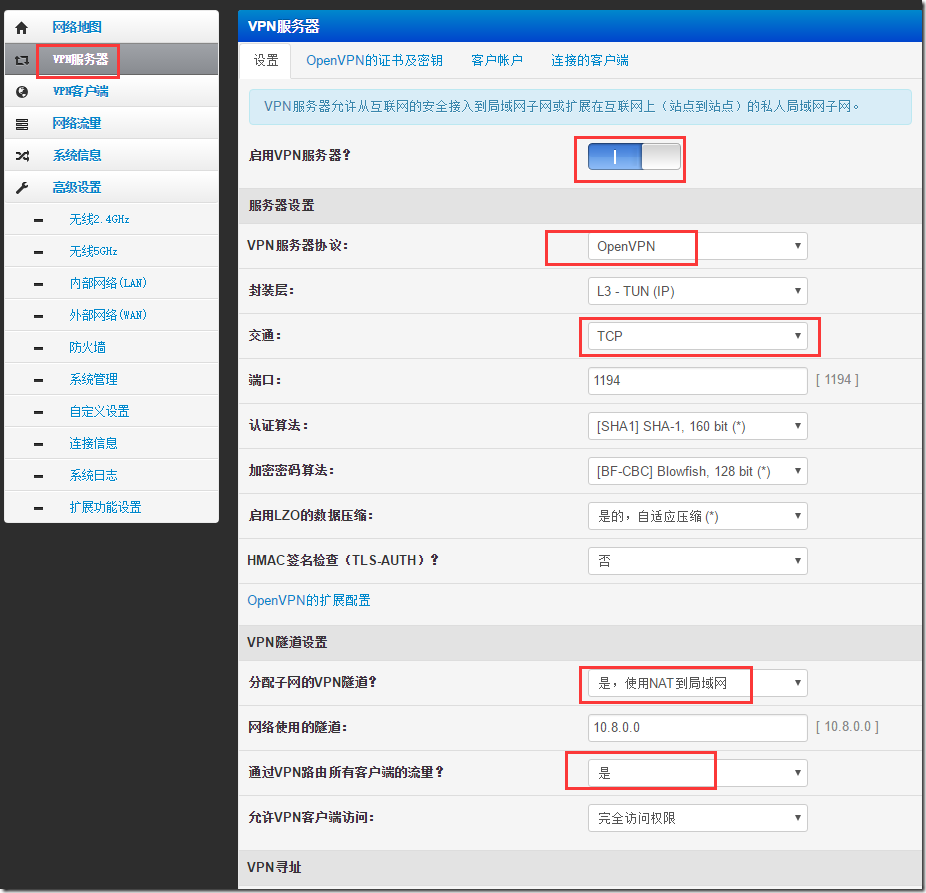Open VPN客户端 in the sidebar
Image resolution: width=926 pixels, height=893 pixels.
pos(80,92)
